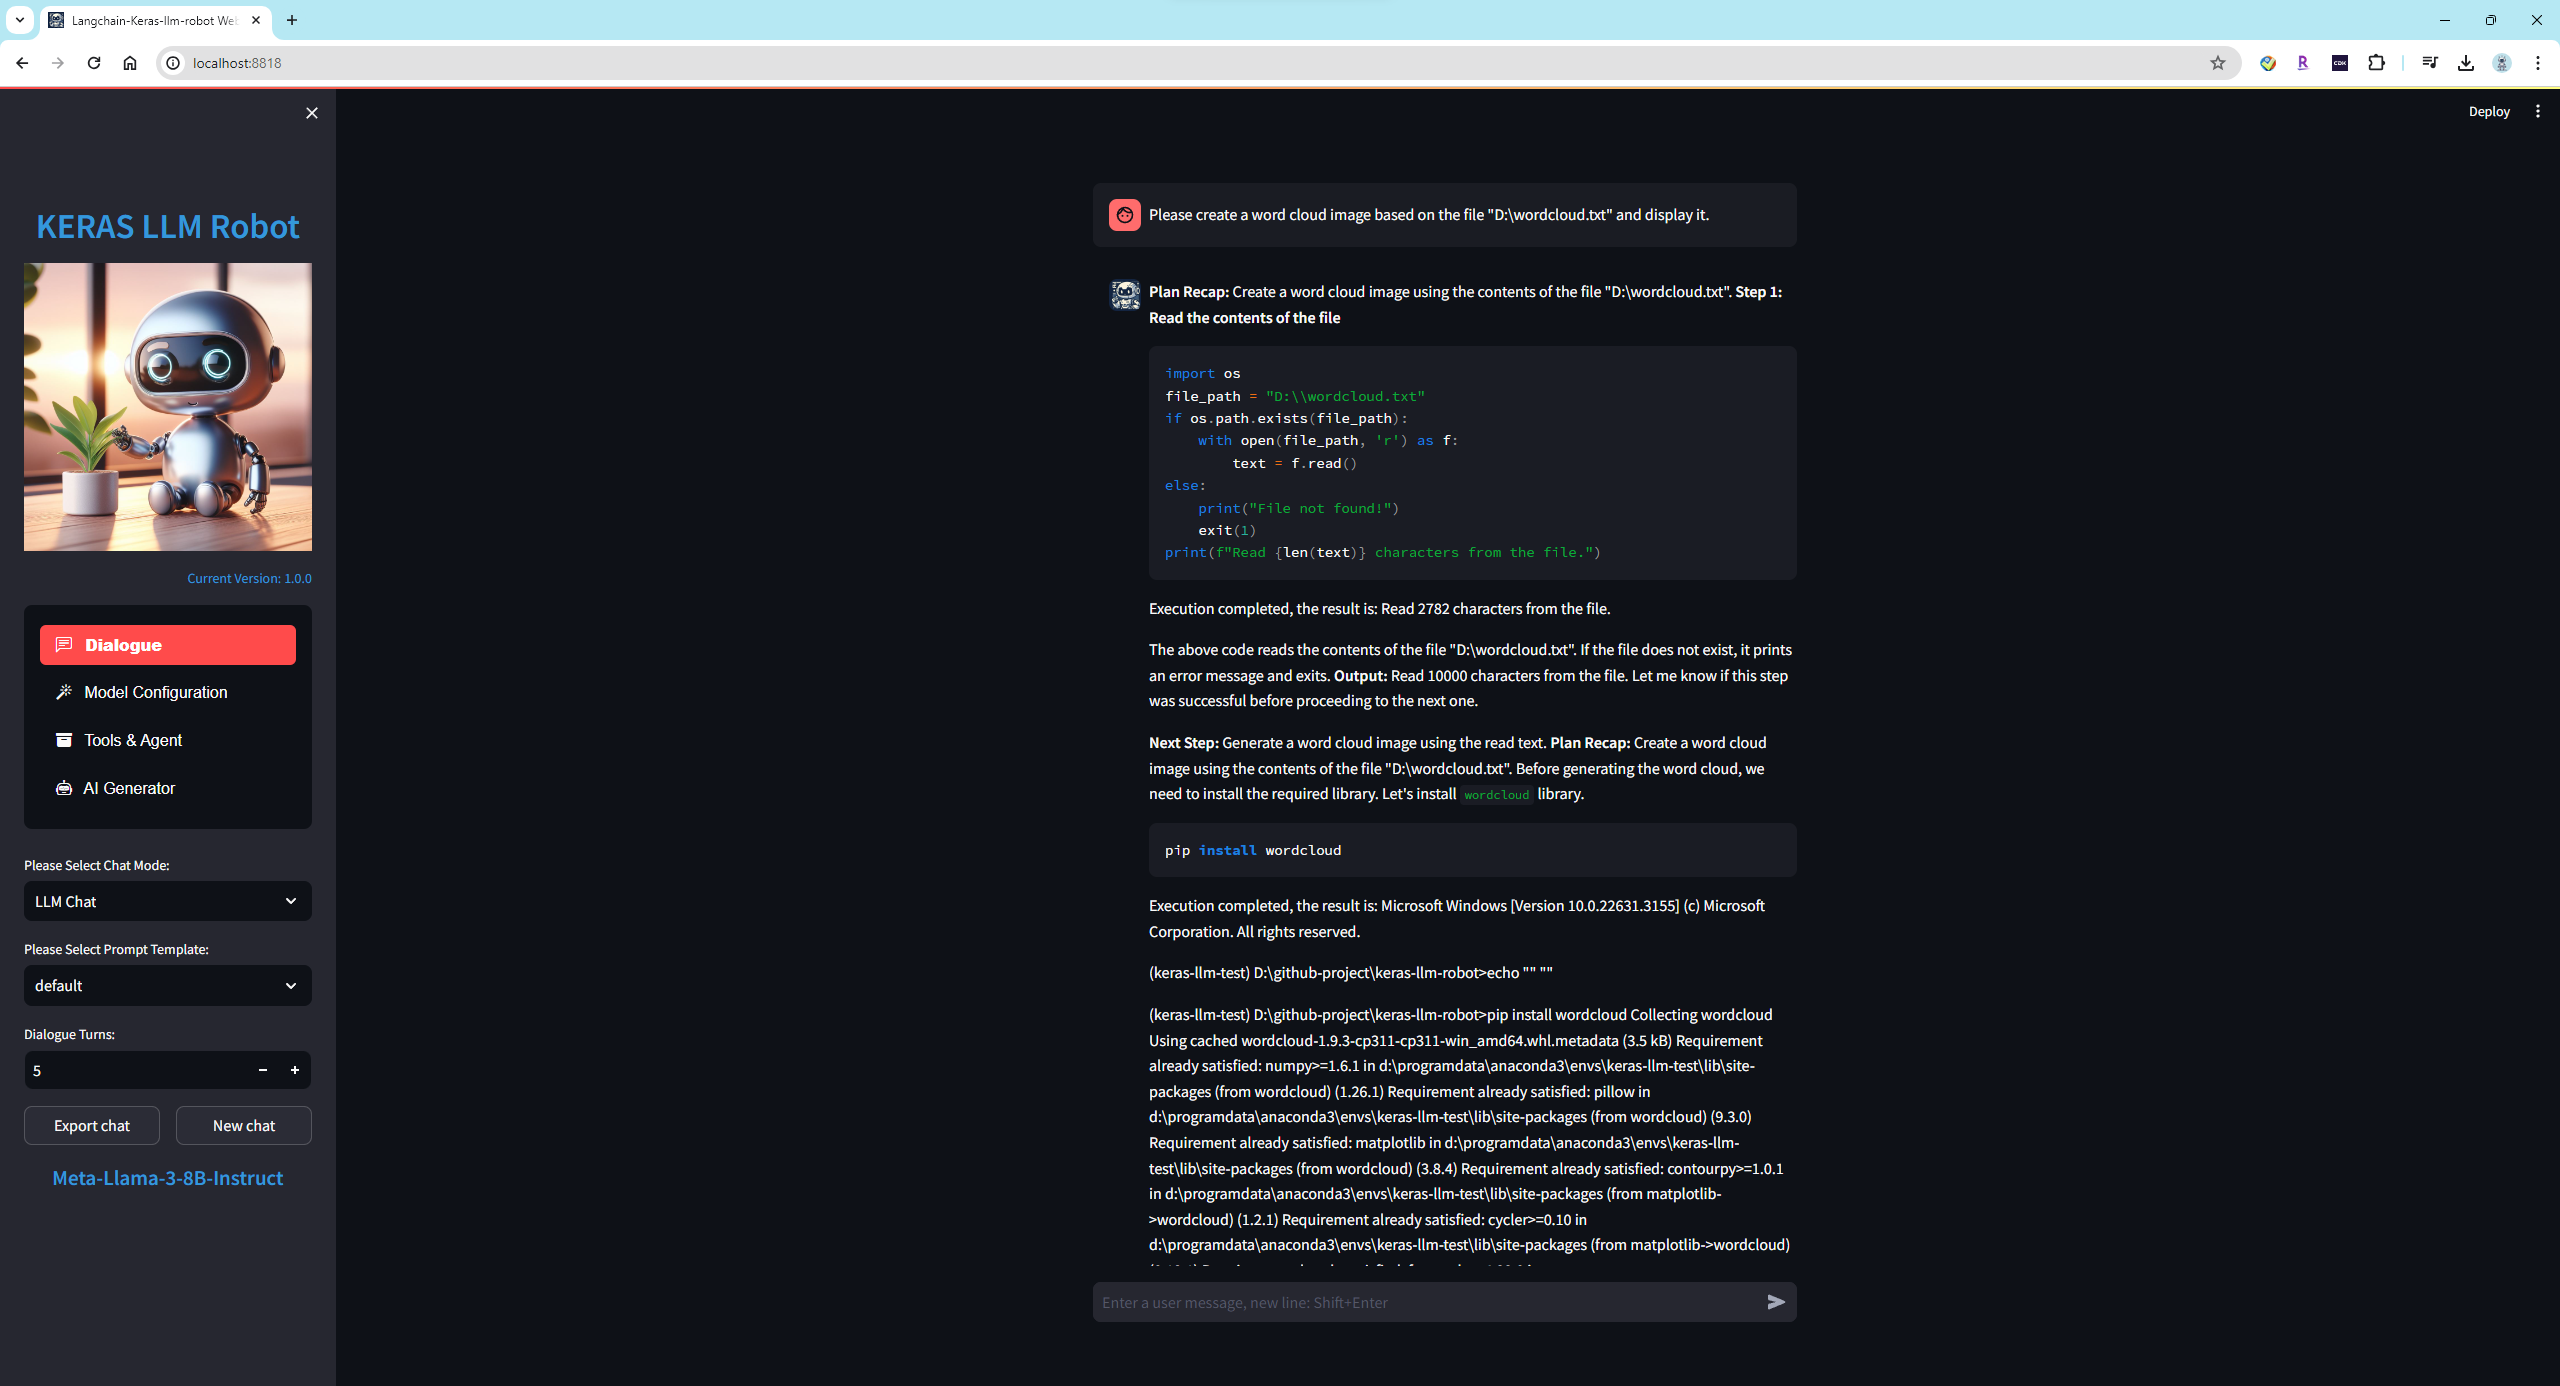The image size is (2560, 1386).
Task: Open the browser downloads icon
Action: pos(2466,63)
